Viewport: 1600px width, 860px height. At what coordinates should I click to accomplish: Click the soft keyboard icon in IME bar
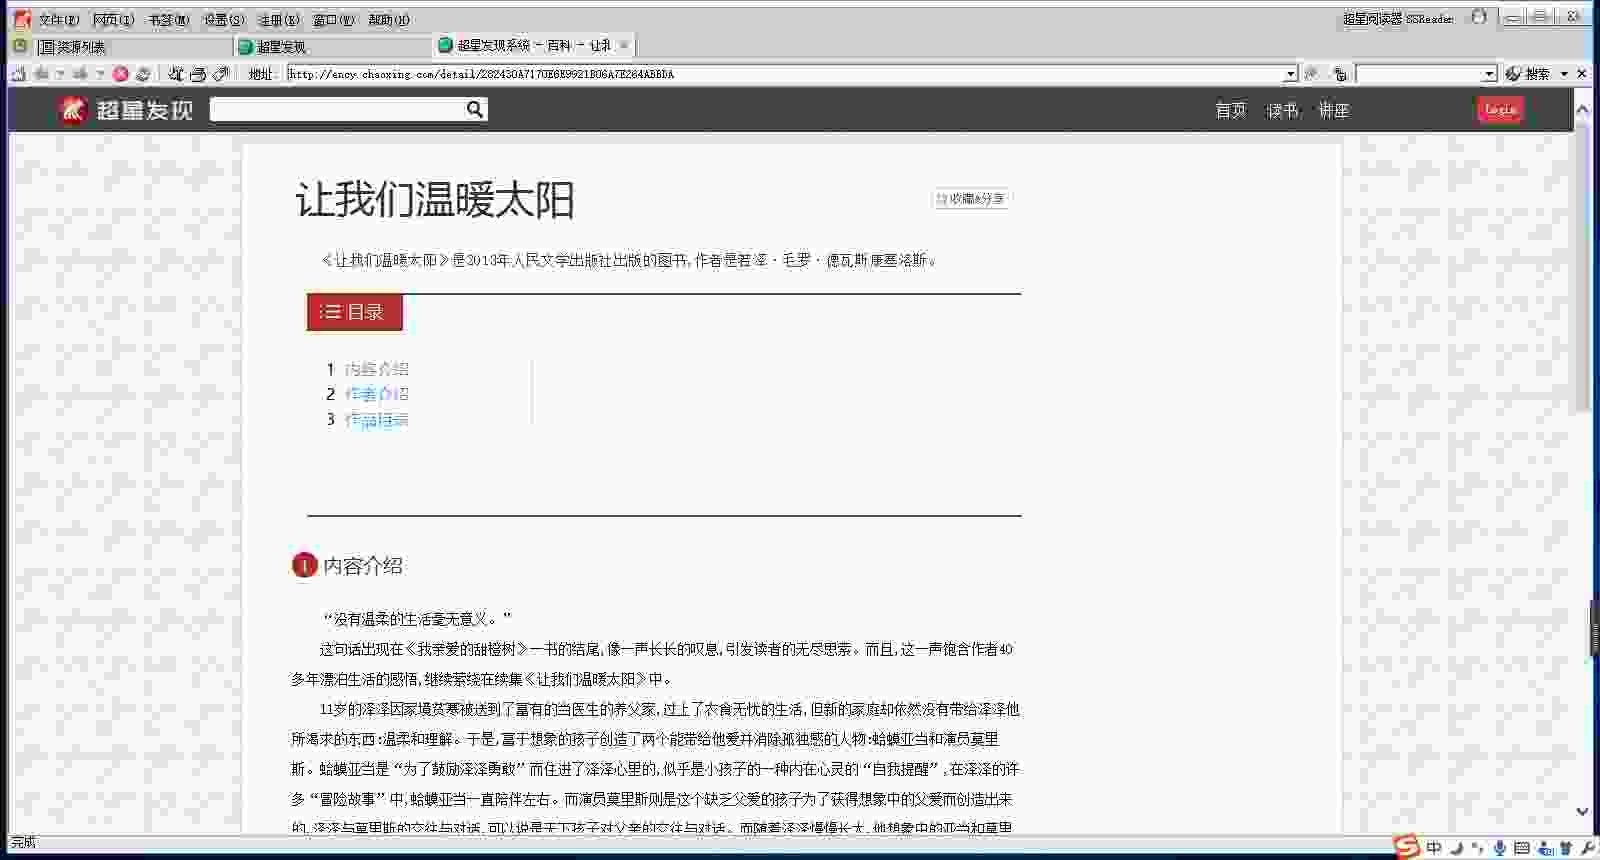pos(1521,848)
